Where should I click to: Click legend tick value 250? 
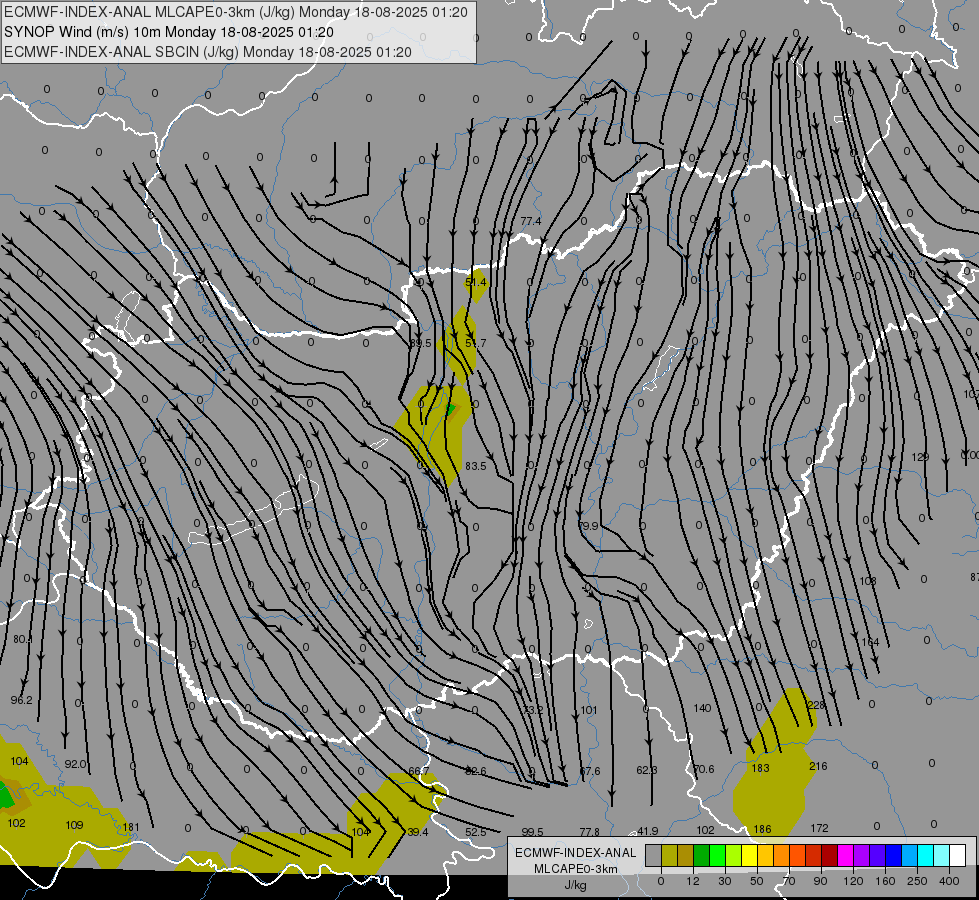(917, 881)
